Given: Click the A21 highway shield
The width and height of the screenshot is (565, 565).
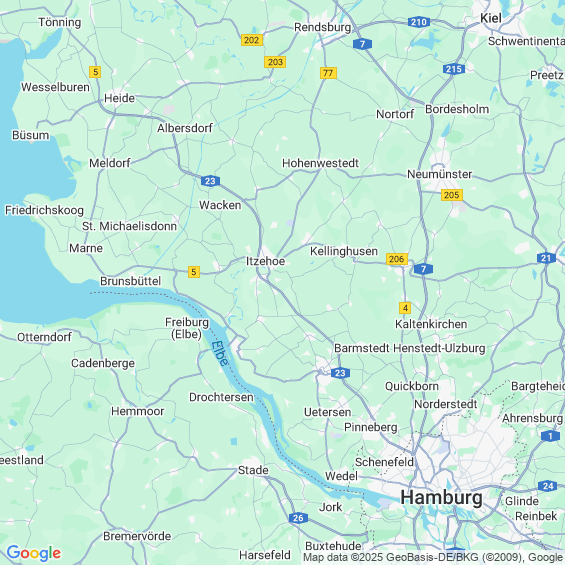Looking at the screenshot, I should [546, 258].
